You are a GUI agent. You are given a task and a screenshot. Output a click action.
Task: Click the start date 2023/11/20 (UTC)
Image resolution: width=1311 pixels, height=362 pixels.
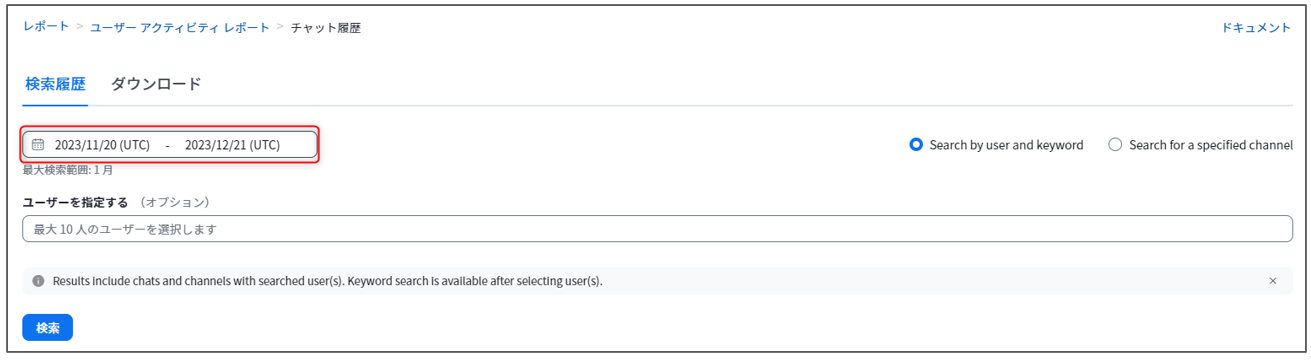click(x=102, y=145)
